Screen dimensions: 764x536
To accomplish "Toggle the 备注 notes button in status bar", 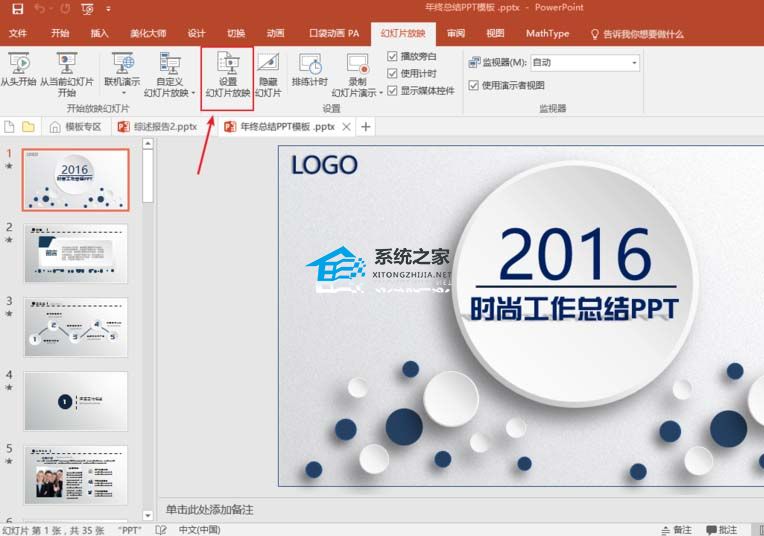I will click(676, 530).
